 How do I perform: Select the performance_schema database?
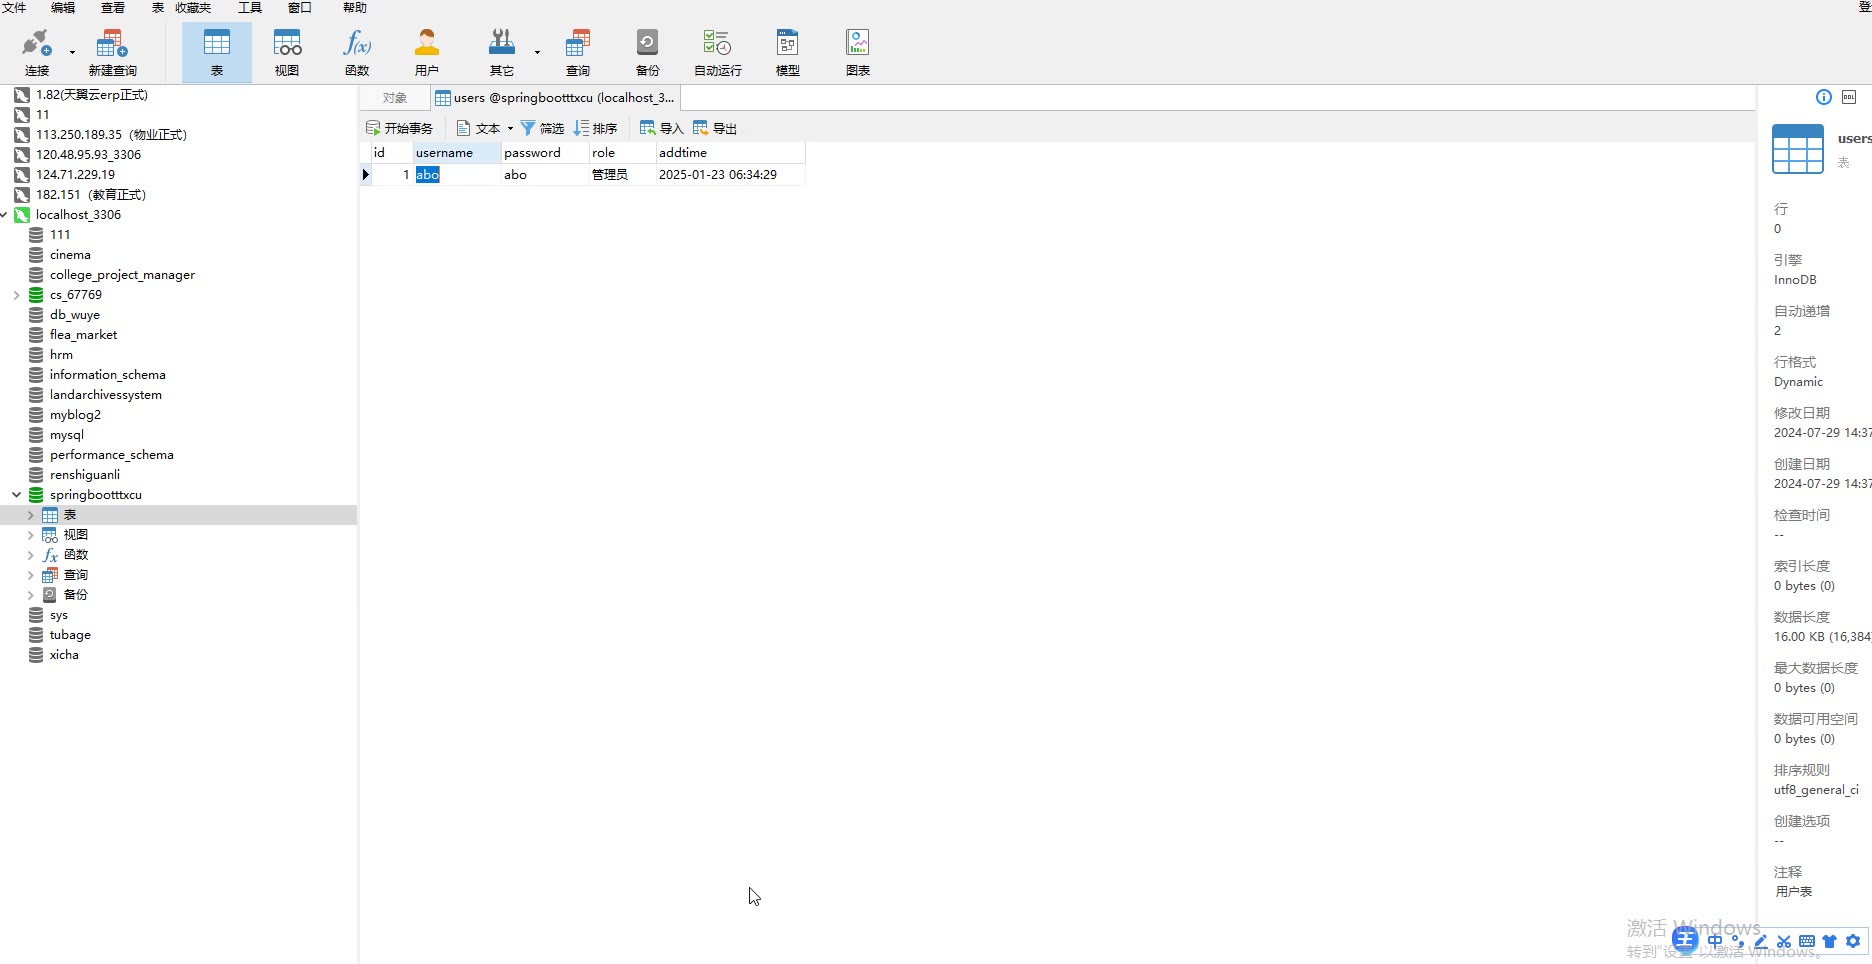coord(111,455)
